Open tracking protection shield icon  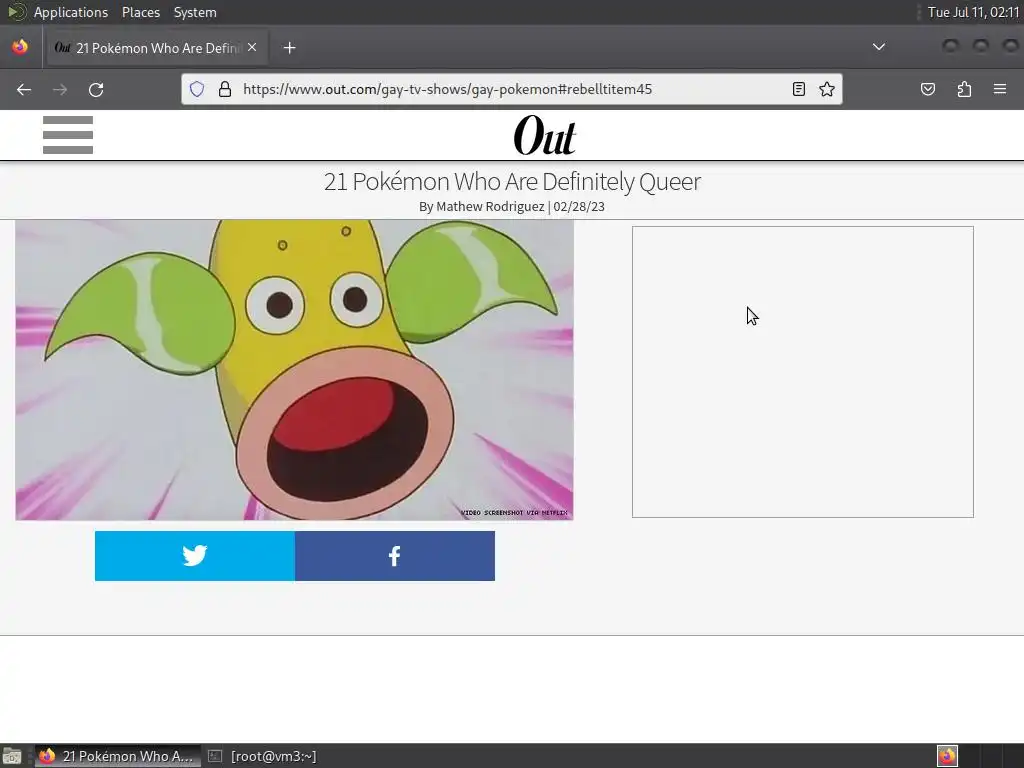tap(197, 89)
